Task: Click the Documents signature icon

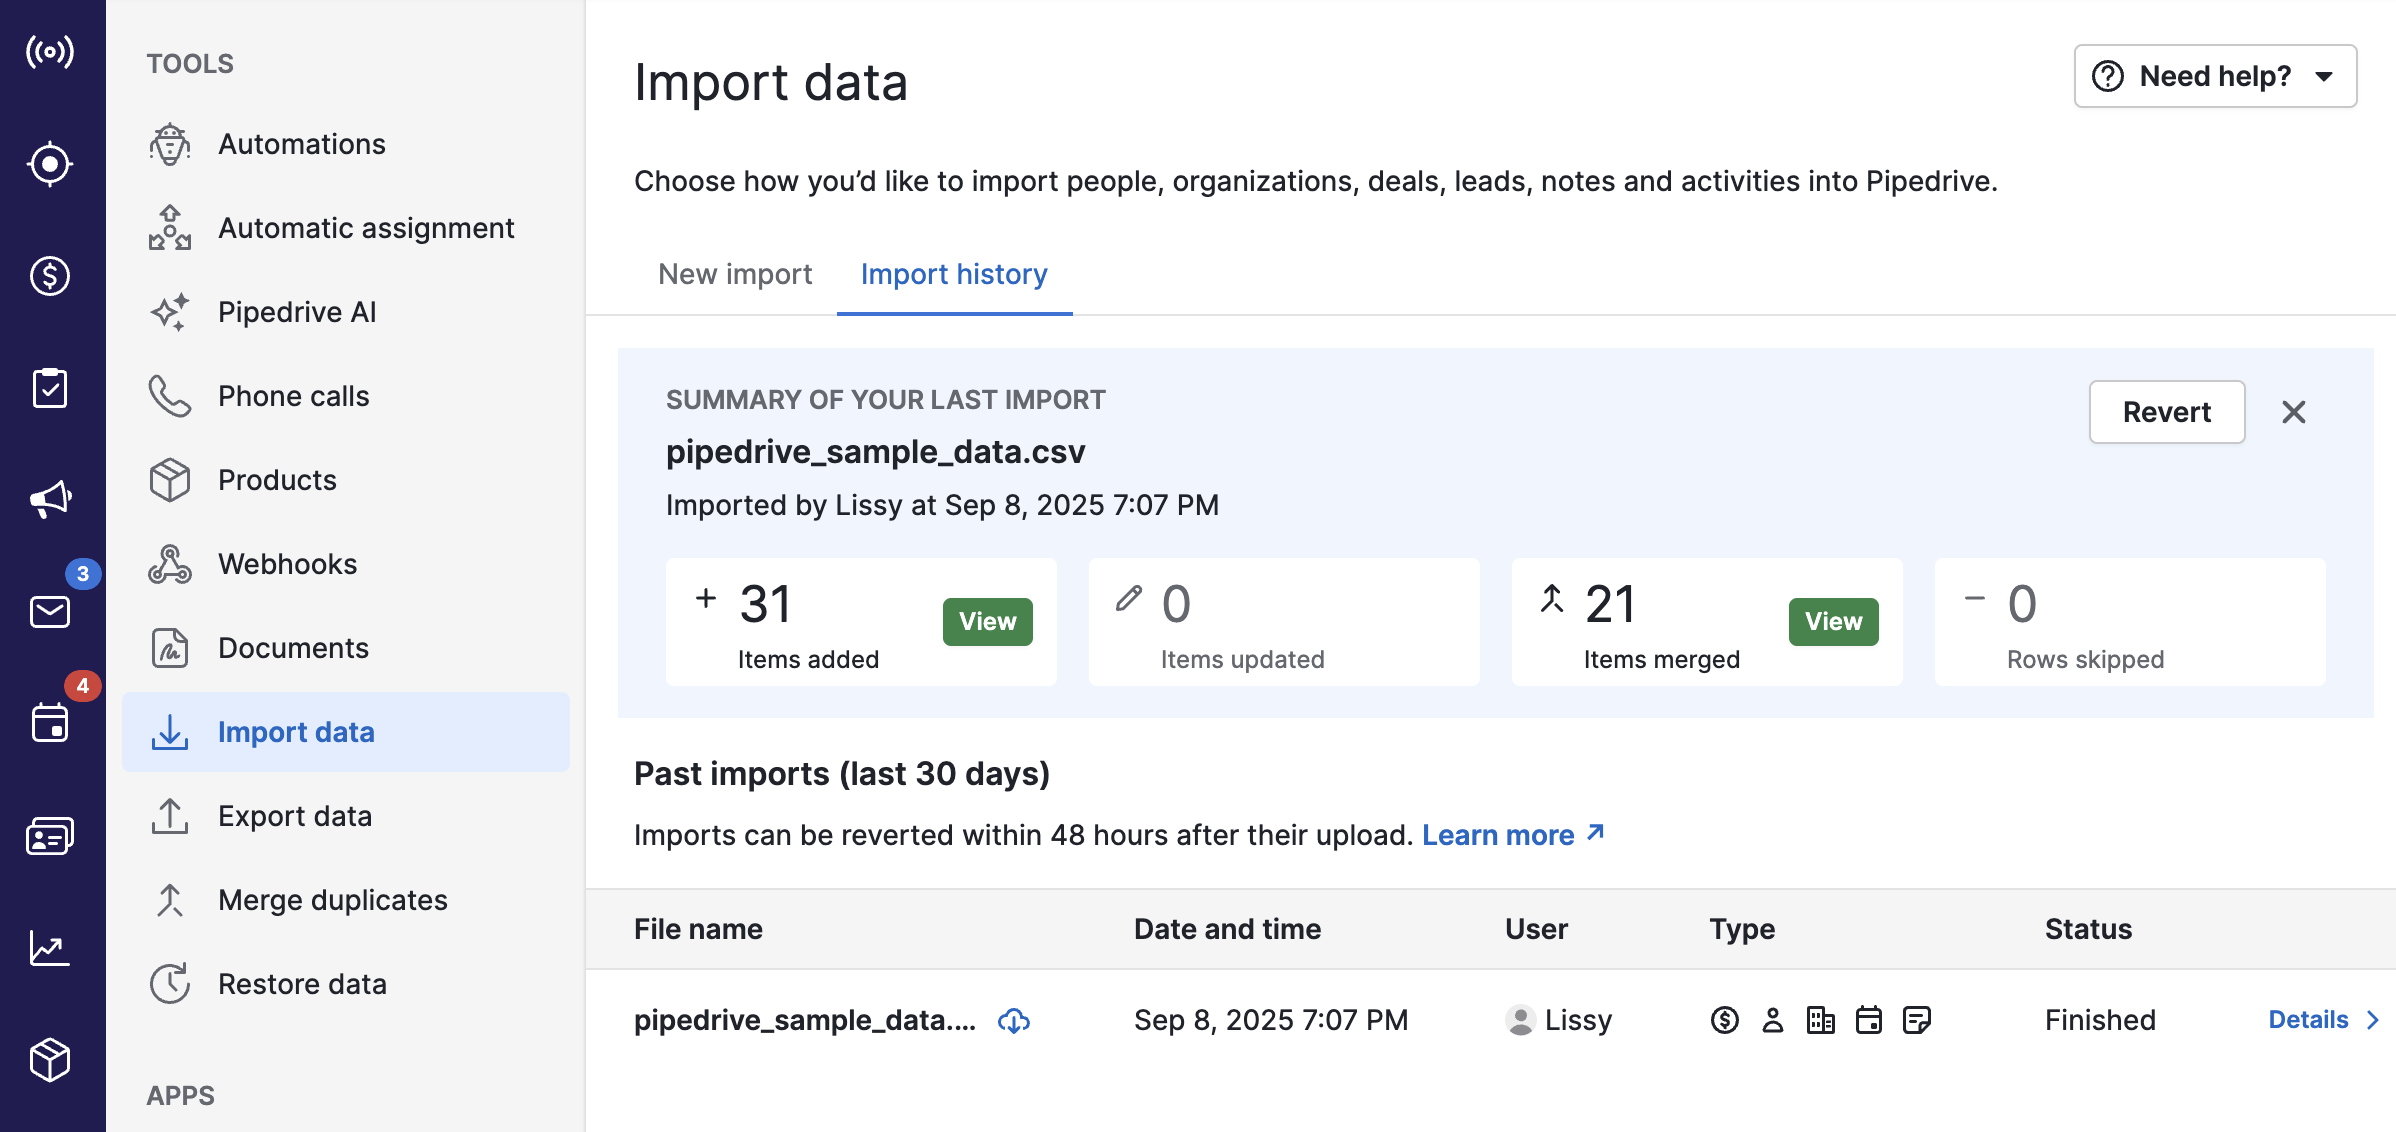Action: 170,648
